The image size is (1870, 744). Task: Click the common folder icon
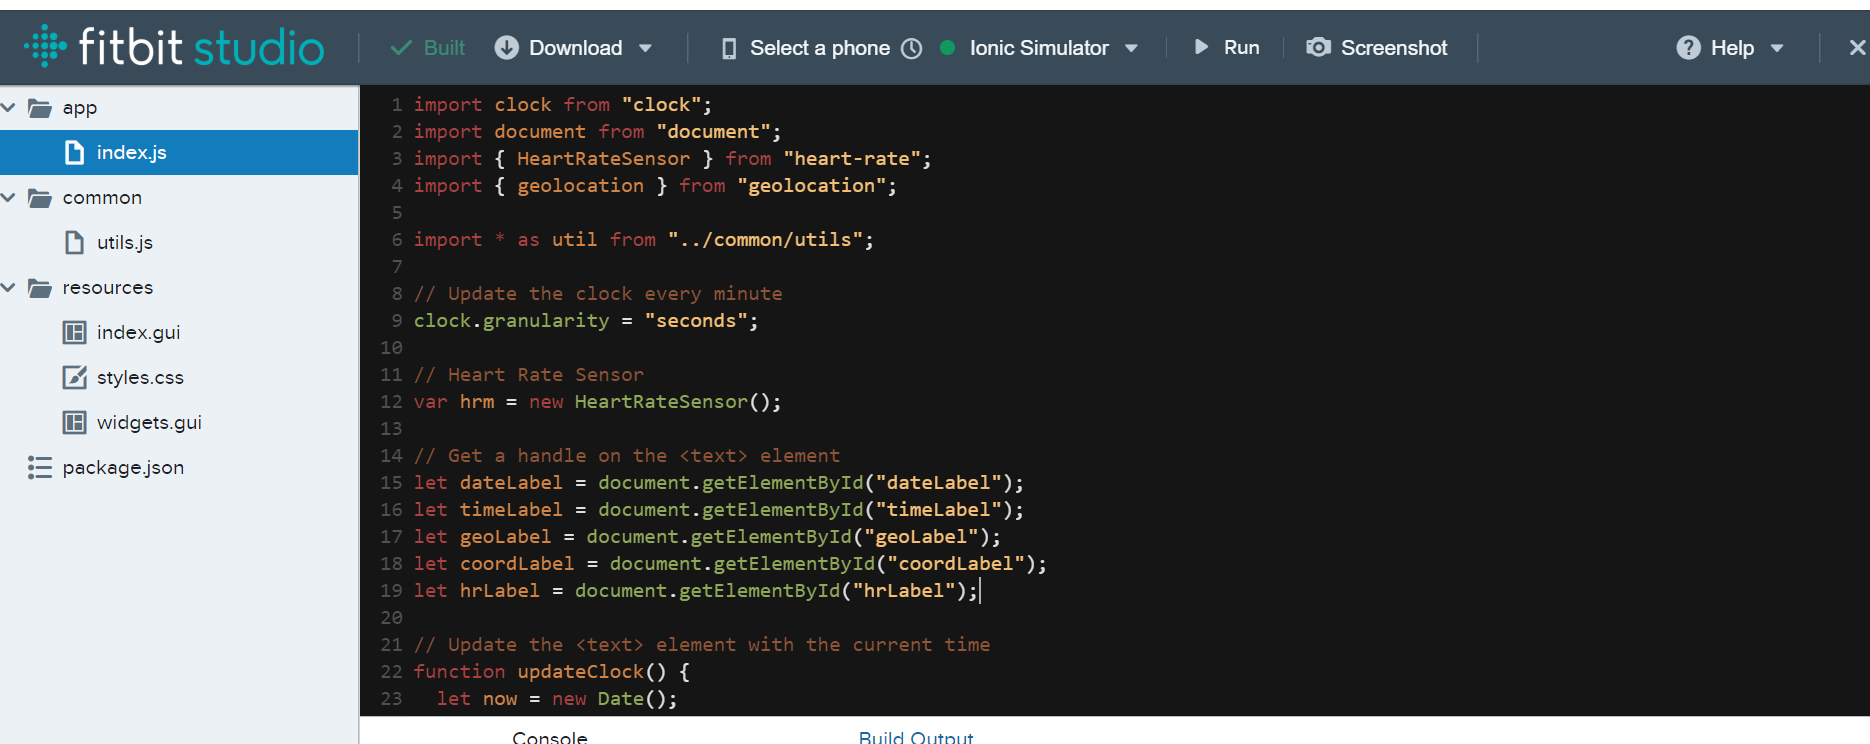pyautogui.click(x=40, y=198)
